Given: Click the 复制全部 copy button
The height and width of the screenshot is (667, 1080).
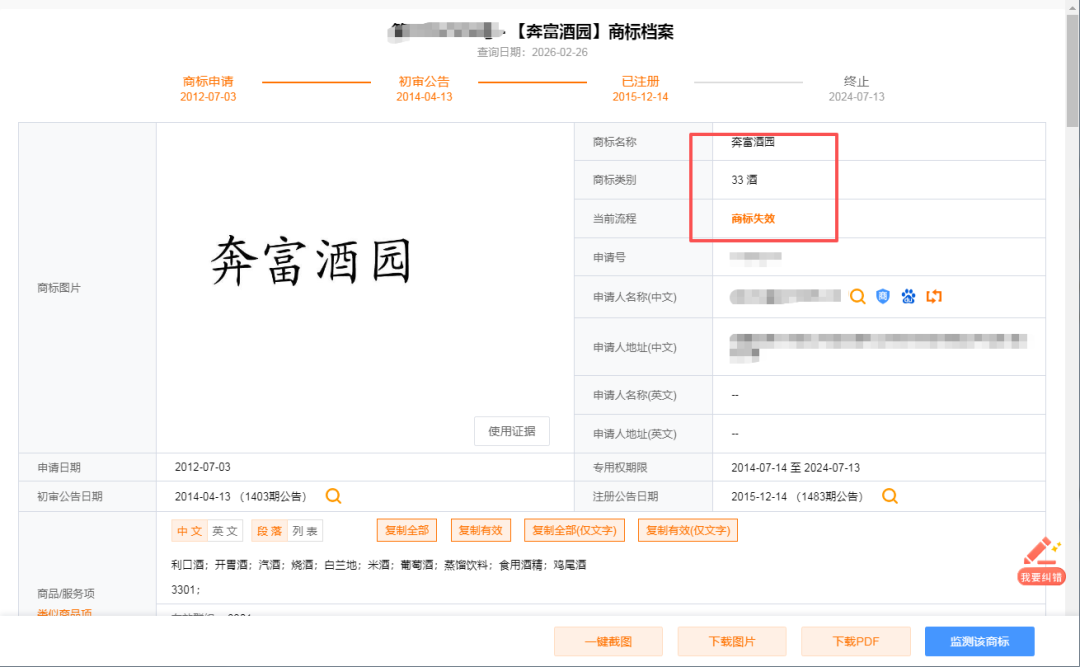Looking at the screenshot, I should 406,530.
